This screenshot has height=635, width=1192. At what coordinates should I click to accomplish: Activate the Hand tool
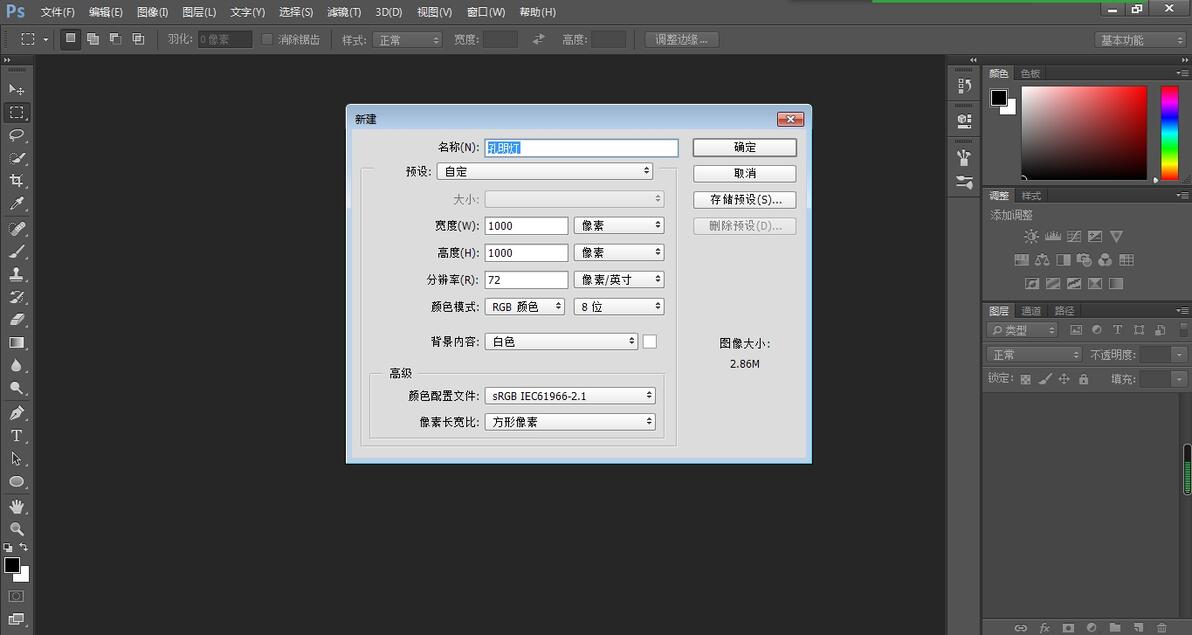pyautogui.click(x=17, y=506)
